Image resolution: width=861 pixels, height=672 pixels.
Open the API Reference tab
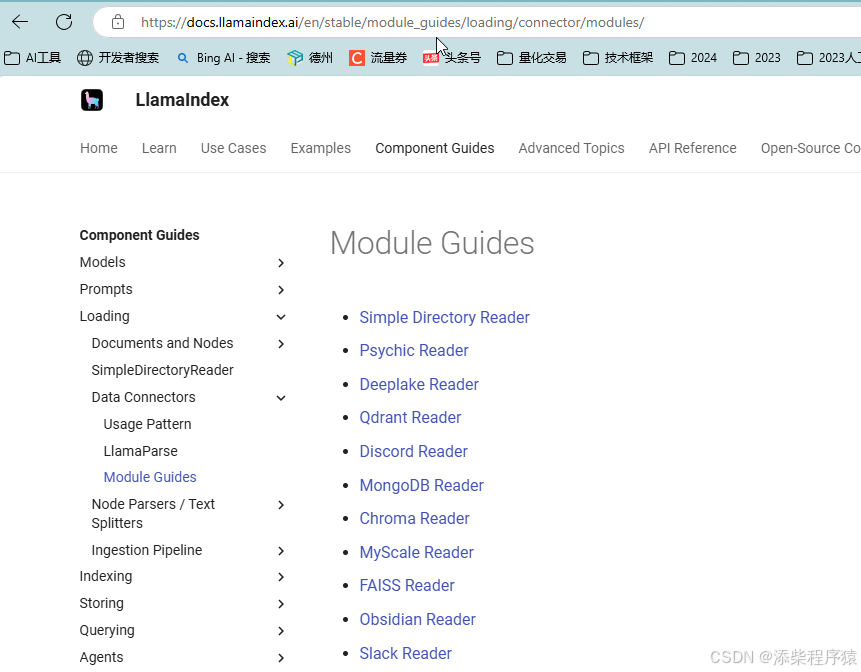coord(692,148)
